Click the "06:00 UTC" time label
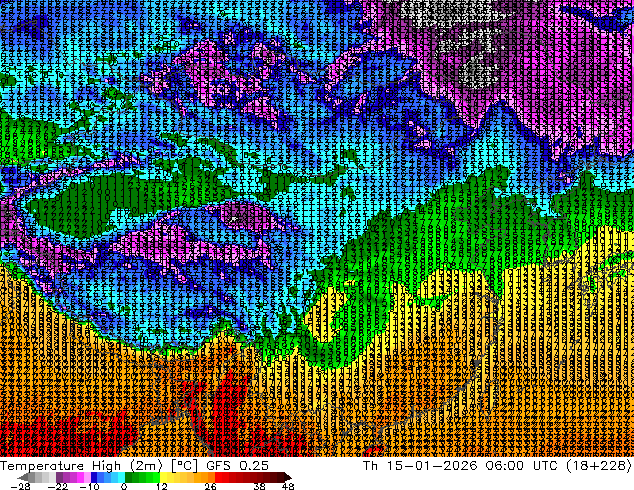Viewport: 634px width, 490px height. tap(523, 466)
